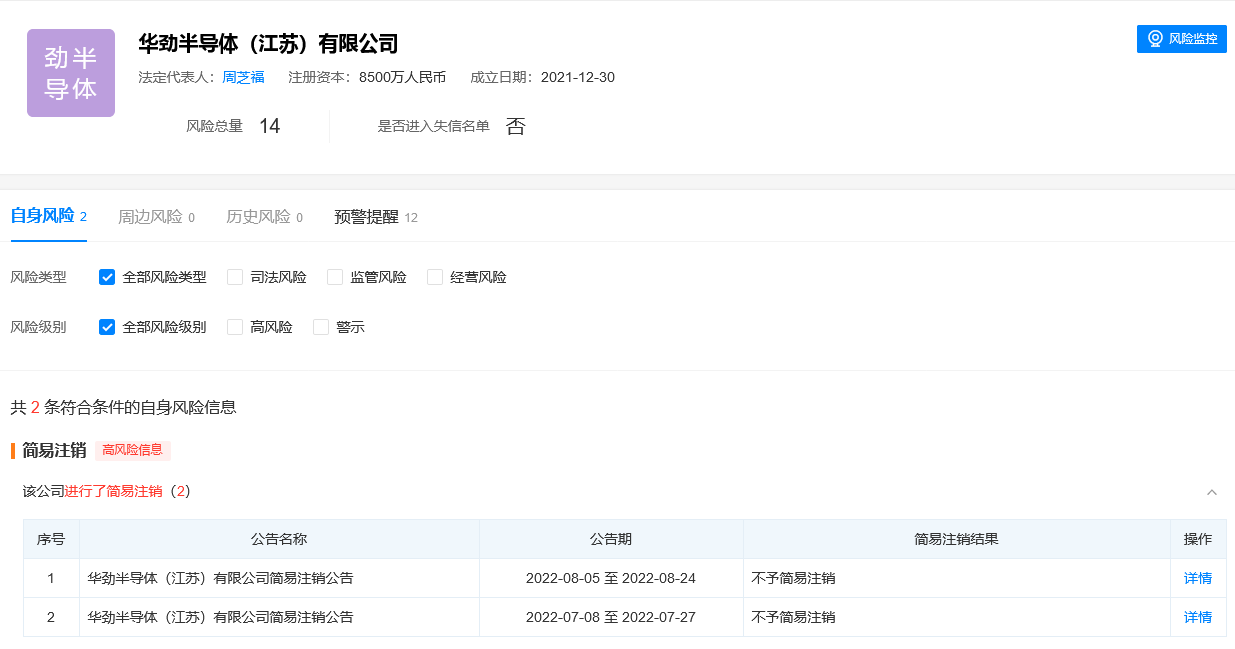
Task: Check the 经营风险 checkbox
Action: pyautogui.click(x=435, y=277)
